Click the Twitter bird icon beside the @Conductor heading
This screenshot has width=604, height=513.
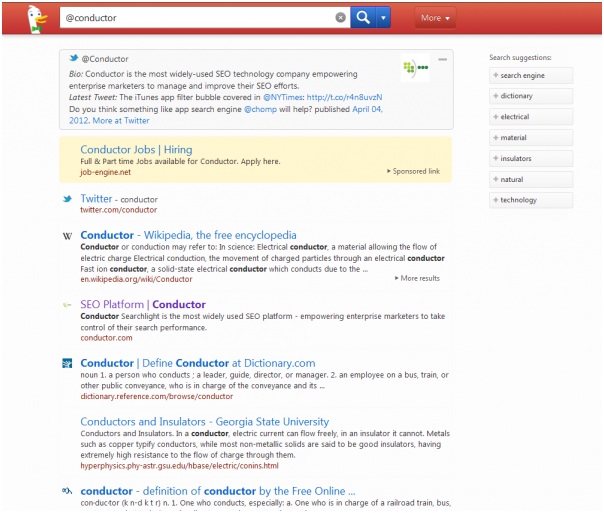point(73,59)
